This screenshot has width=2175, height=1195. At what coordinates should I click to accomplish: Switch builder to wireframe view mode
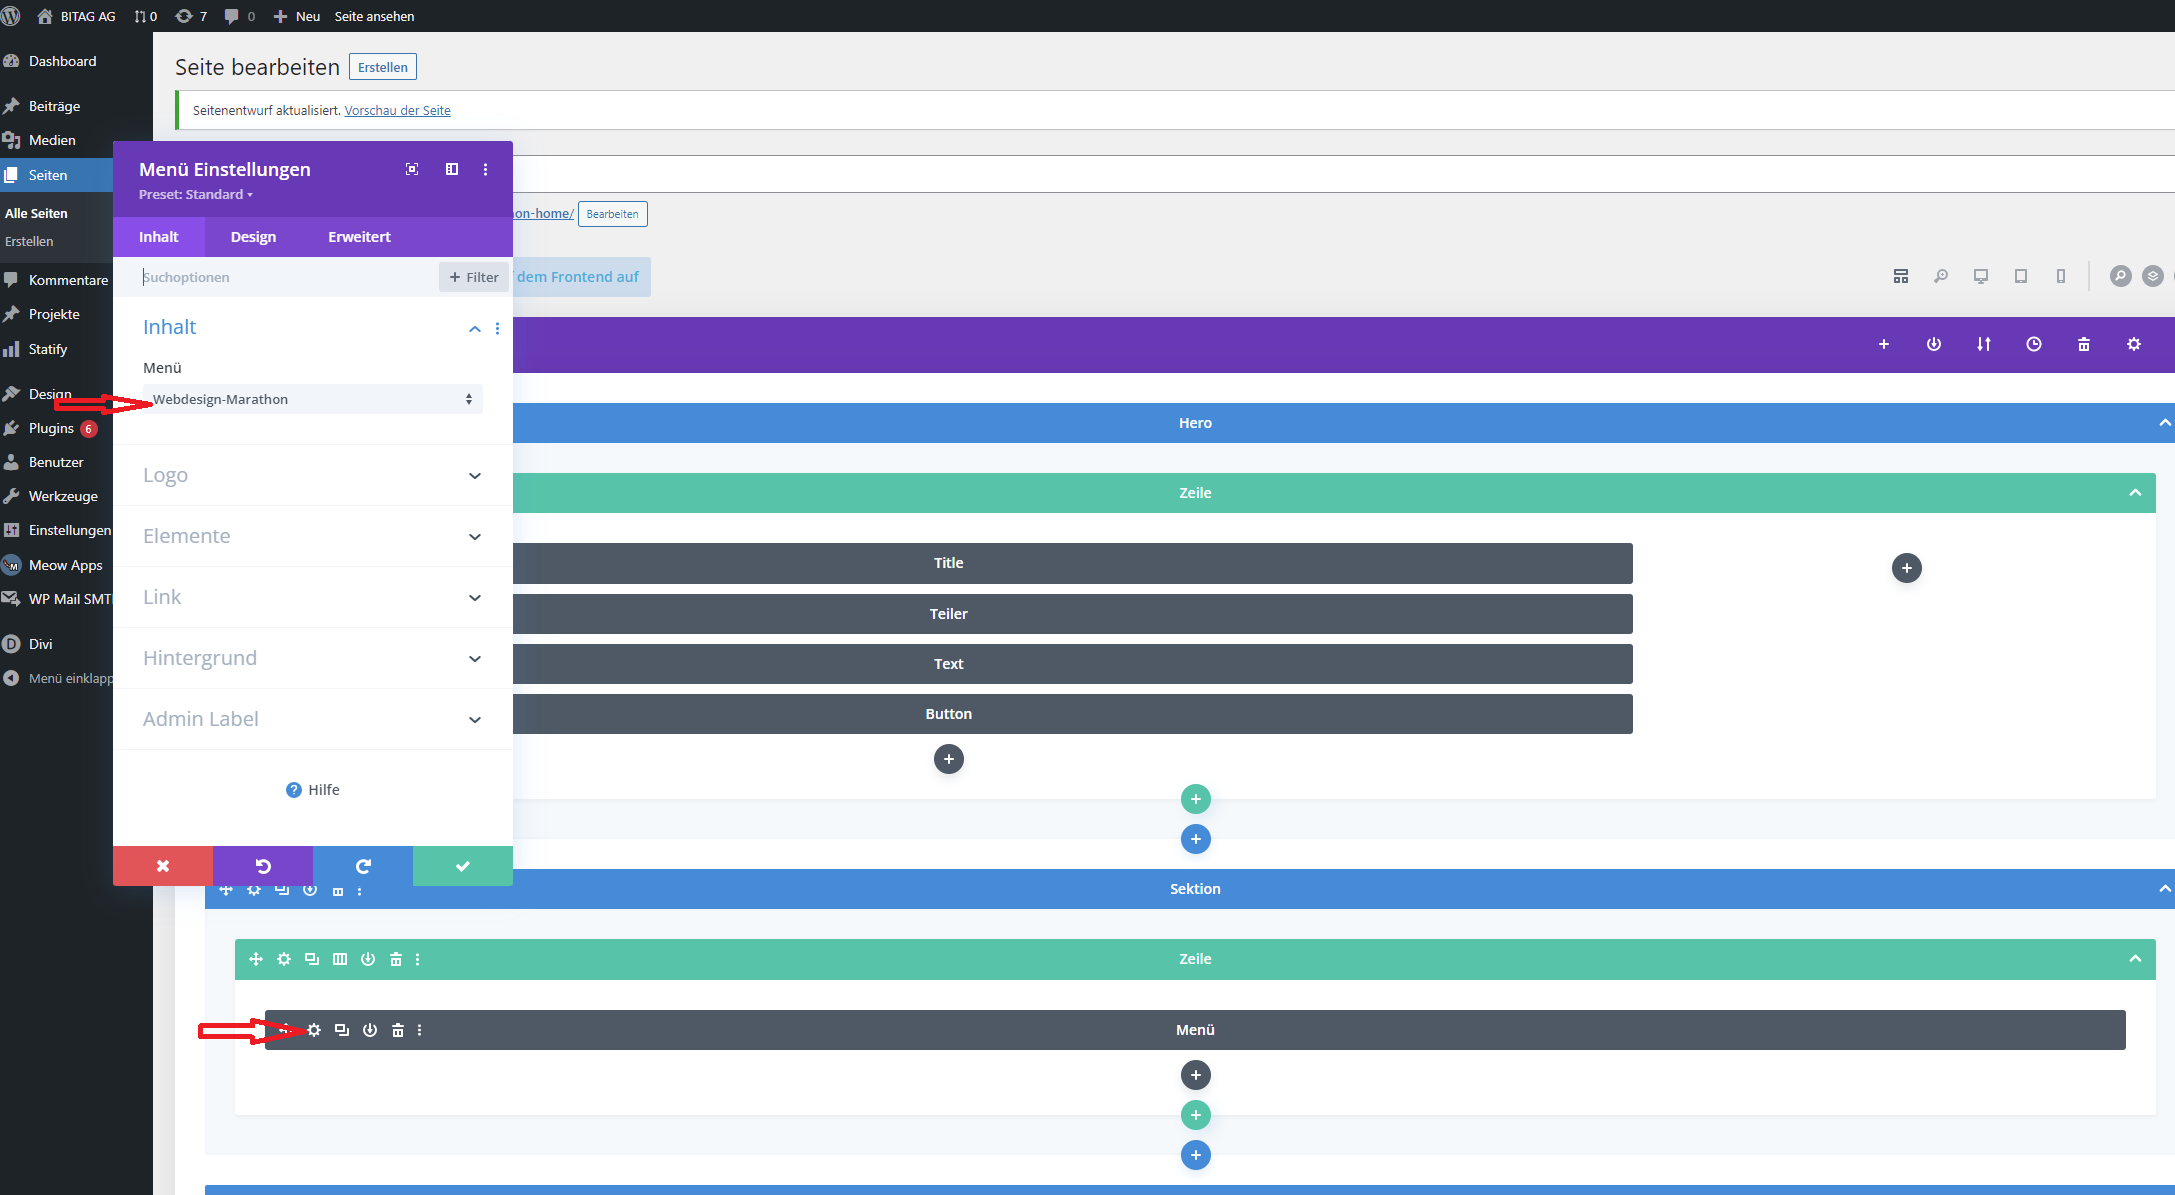tap(1901, 276)
